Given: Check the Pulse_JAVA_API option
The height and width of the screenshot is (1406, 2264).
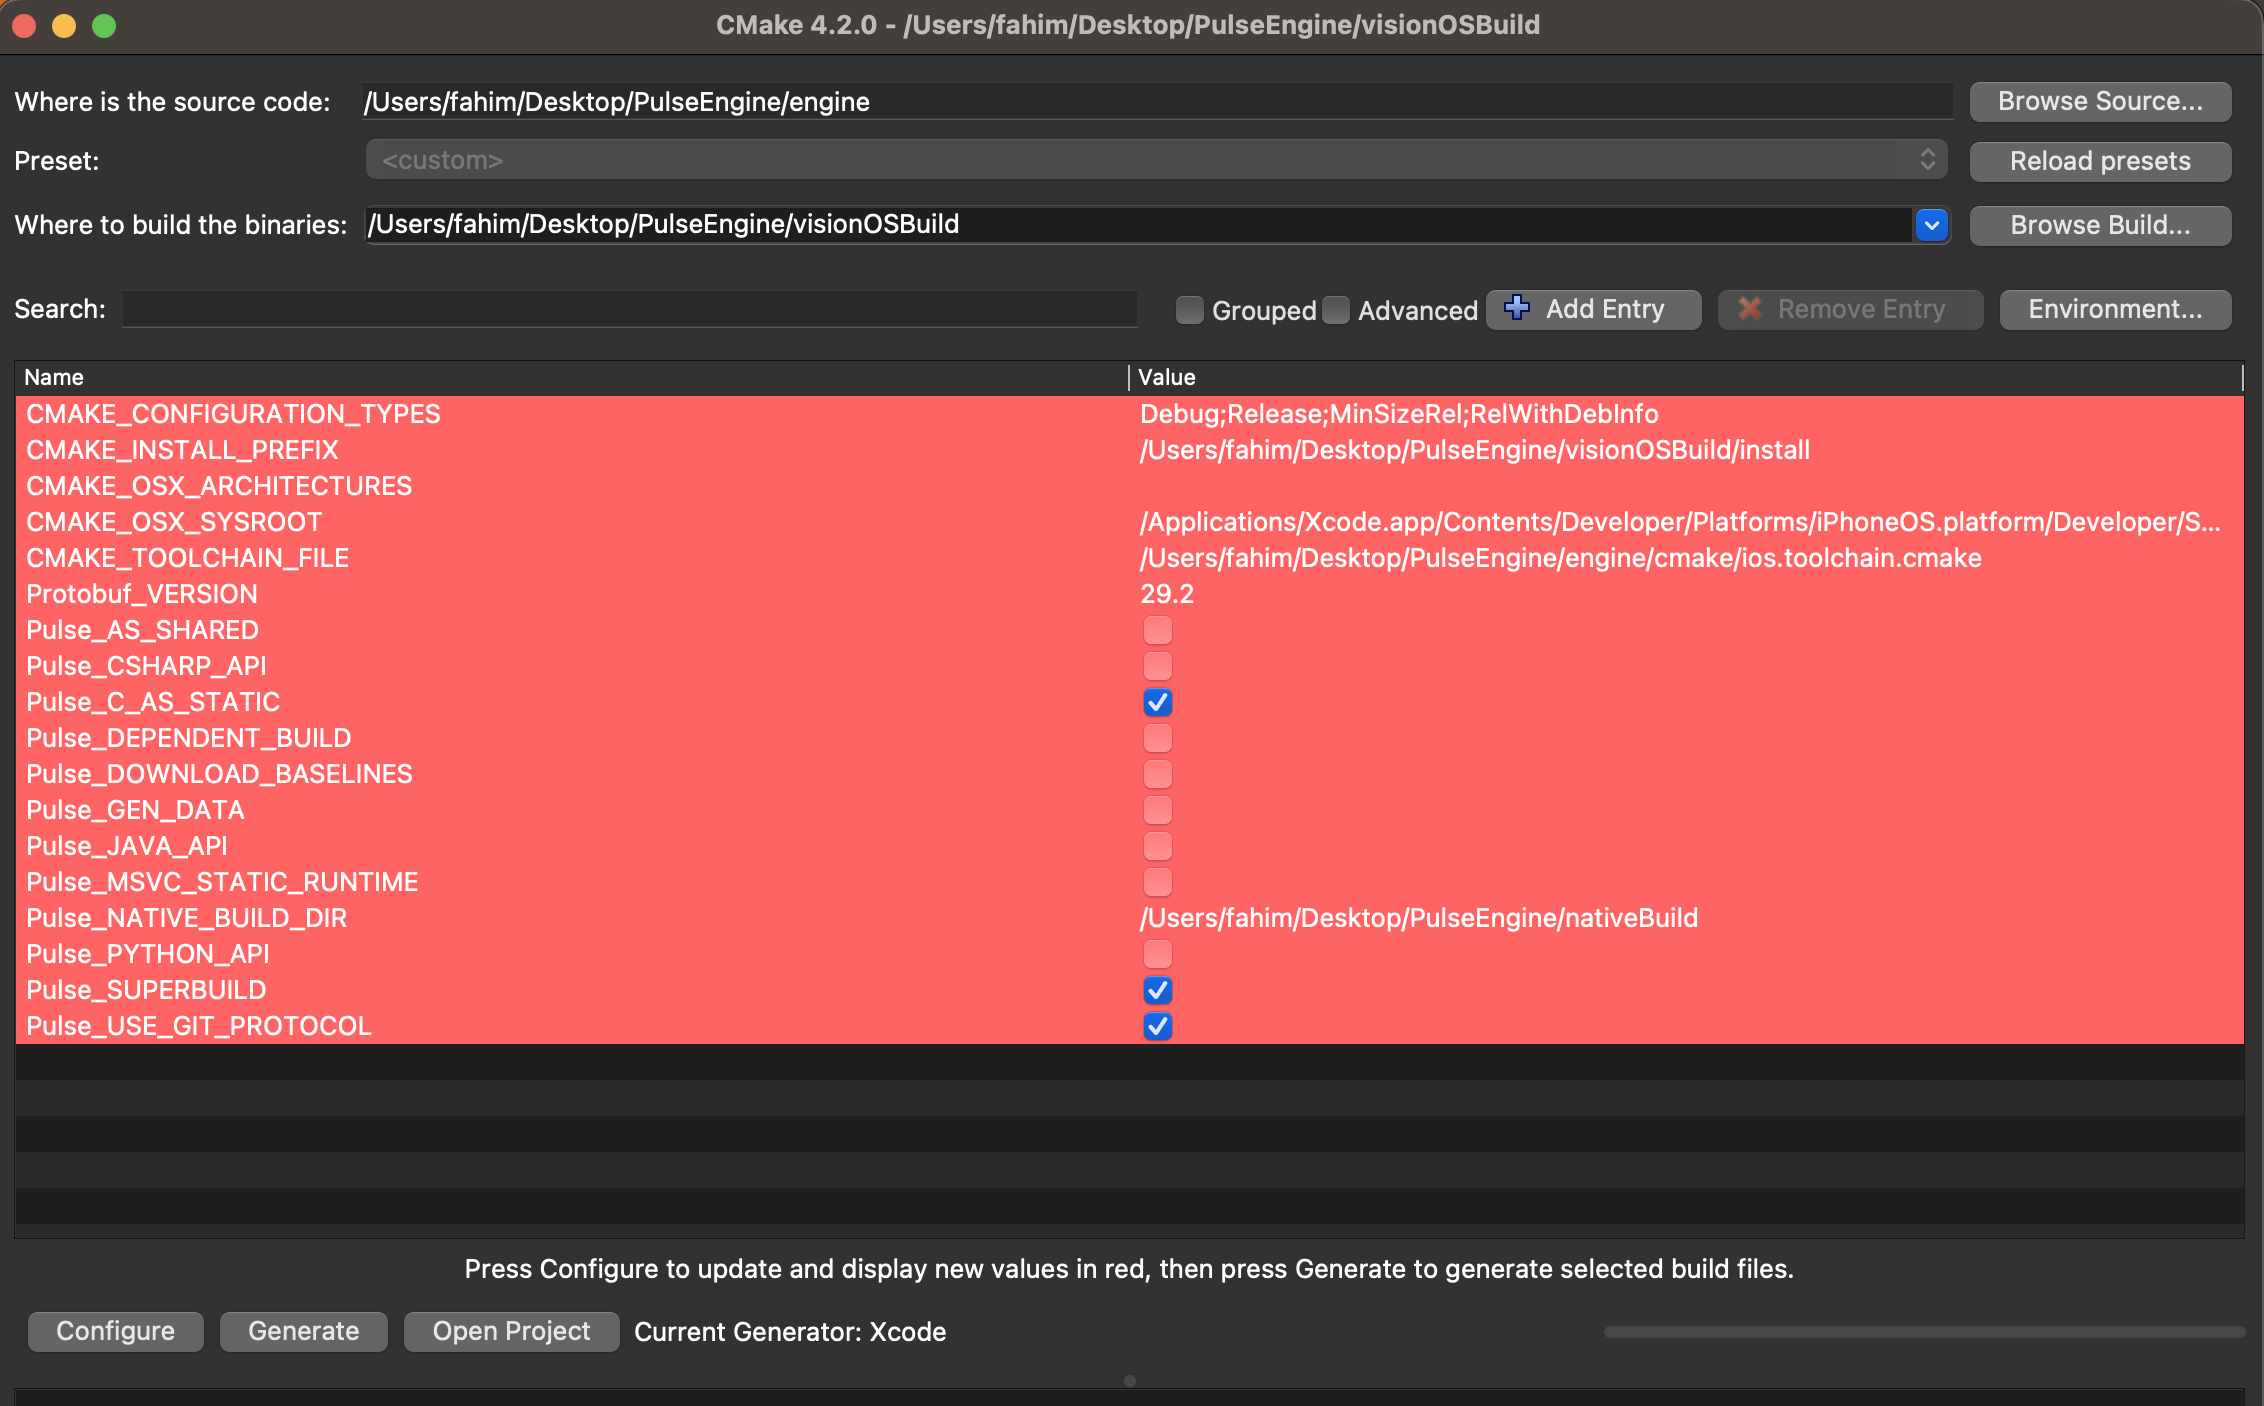Looking at the screenshot, I should pyautogui.click(x=1157, y=846).
